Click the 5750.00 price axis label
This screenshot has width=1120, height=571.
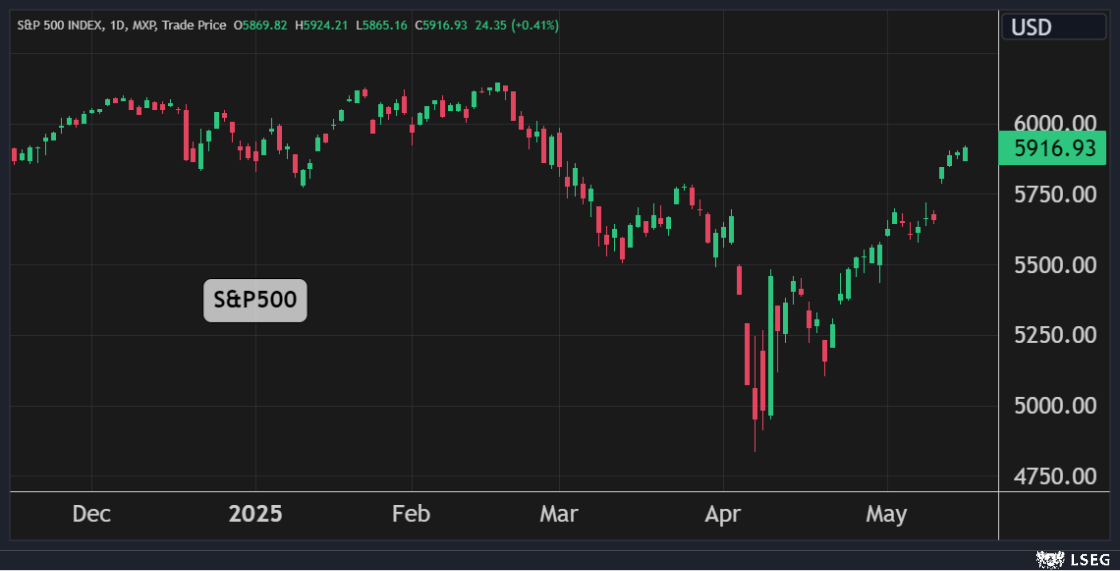[x=1054, y=193]
